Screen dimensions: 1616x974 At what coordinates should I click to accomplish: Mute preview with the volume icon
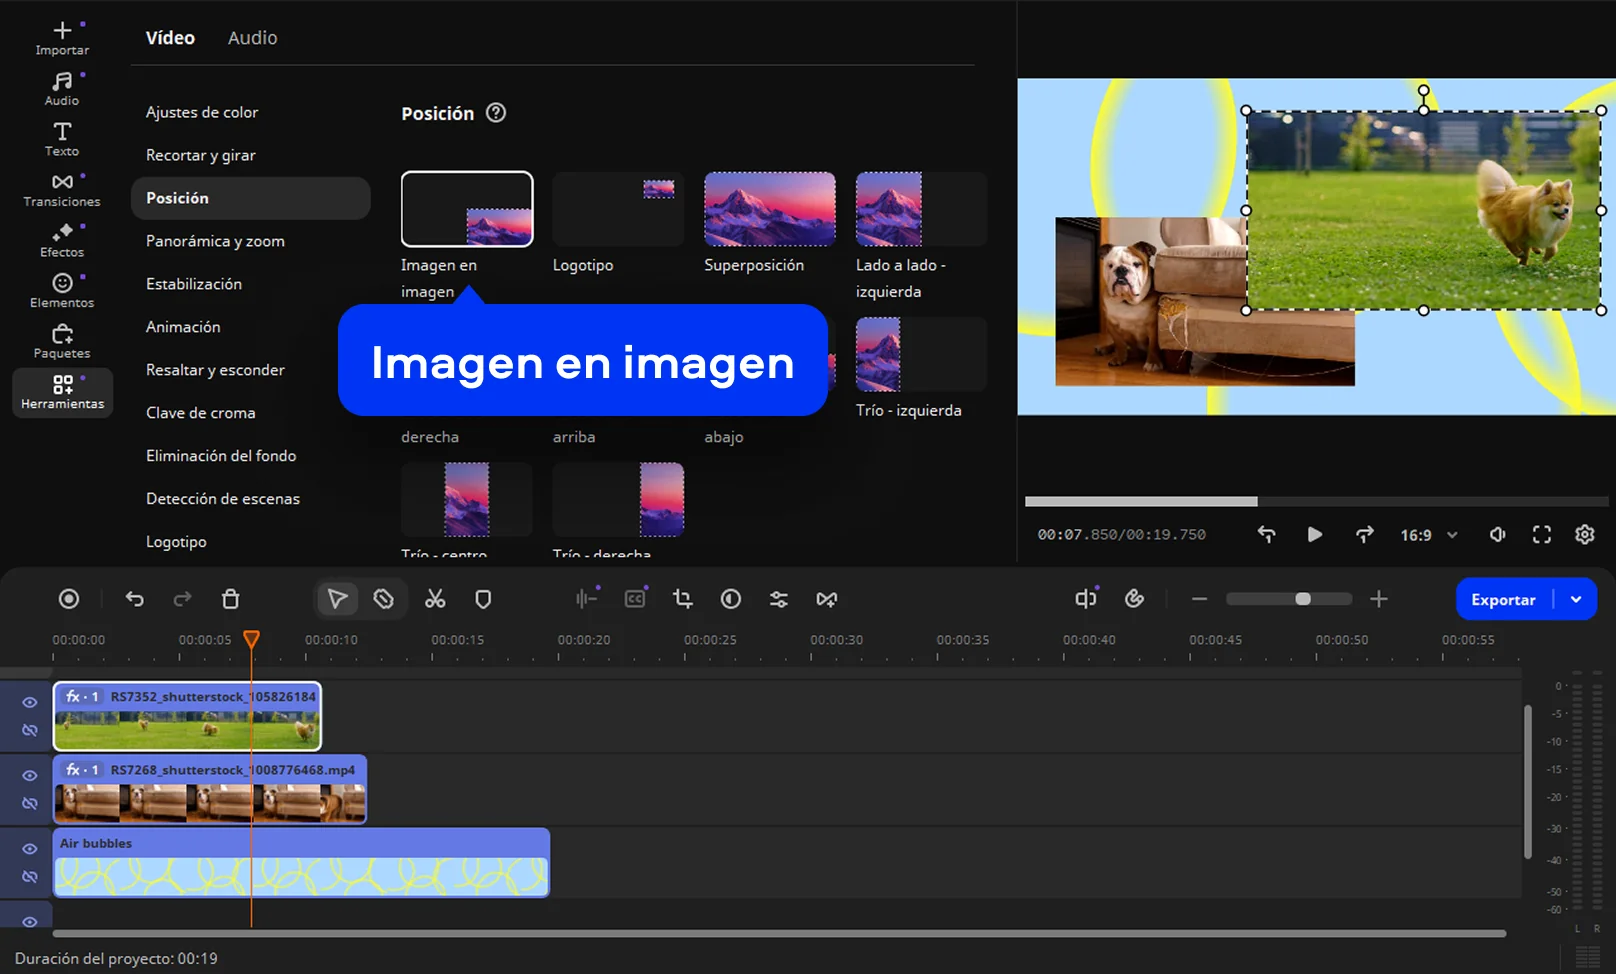pyautogui.click(x=1497, y=535)
